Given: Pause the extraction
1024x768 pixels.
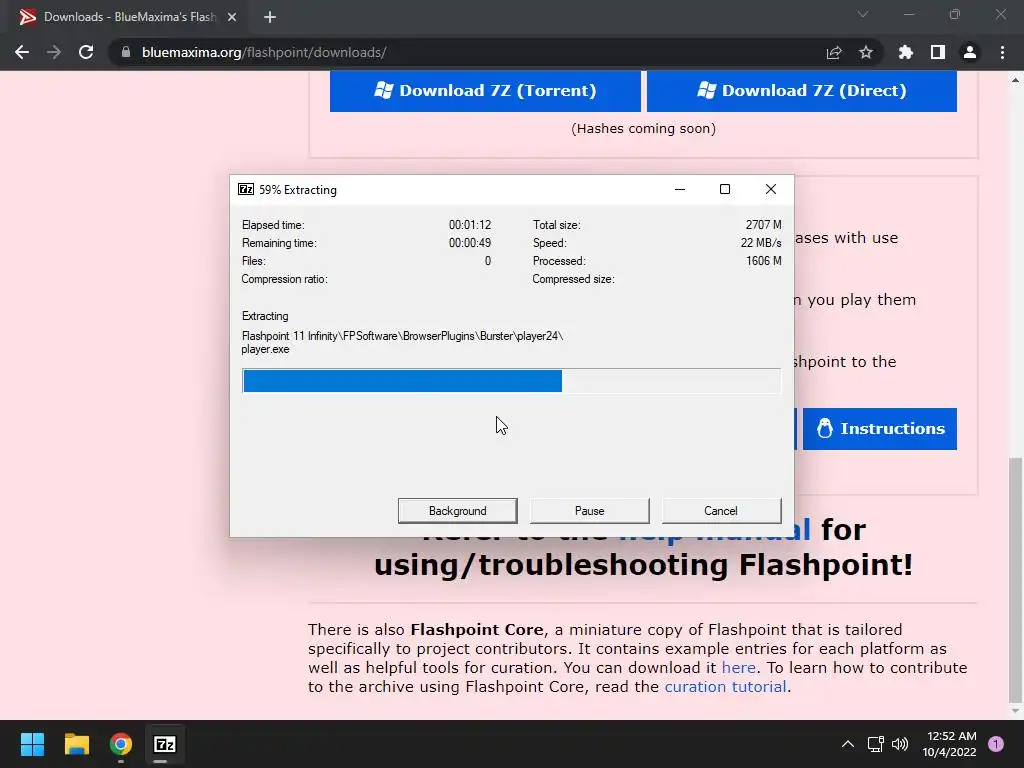Looking at the screenshot, I should click(590, 511).
